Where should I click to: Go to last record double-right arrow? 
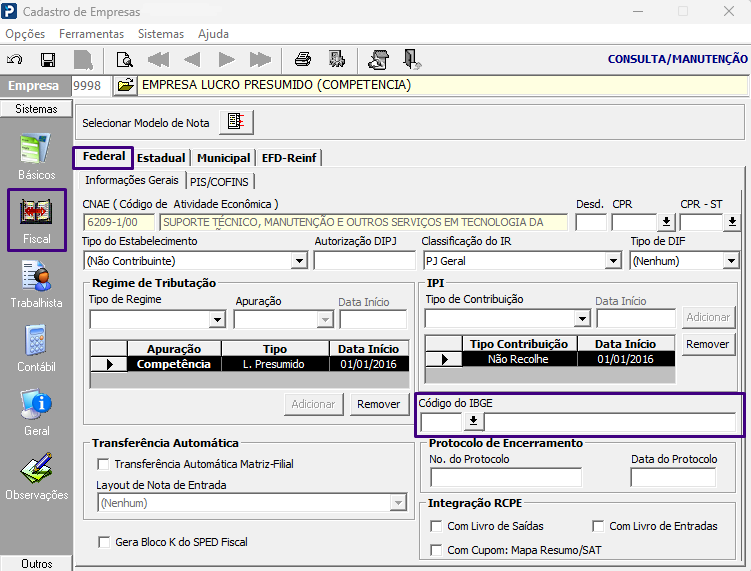pos(260,59)
